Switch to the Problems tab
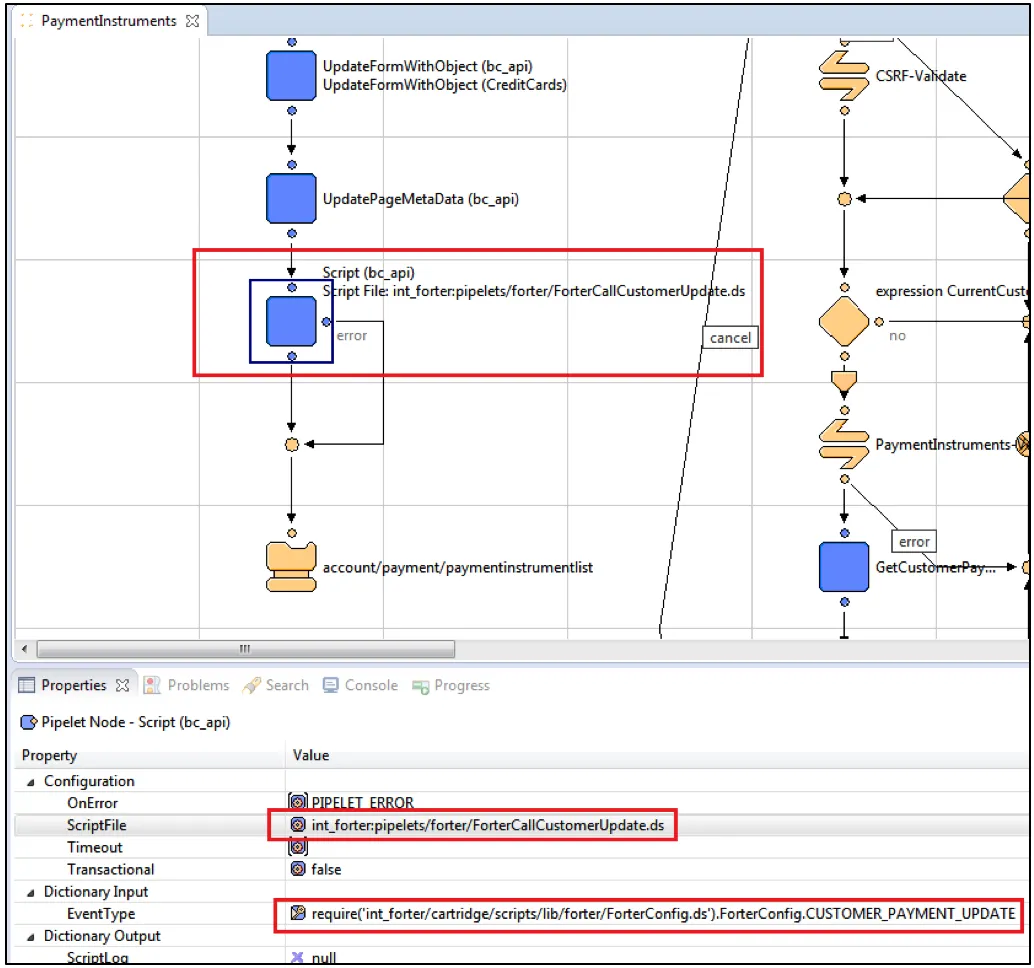This screenshot has height=968, width=1034. (x=187, y=685)
